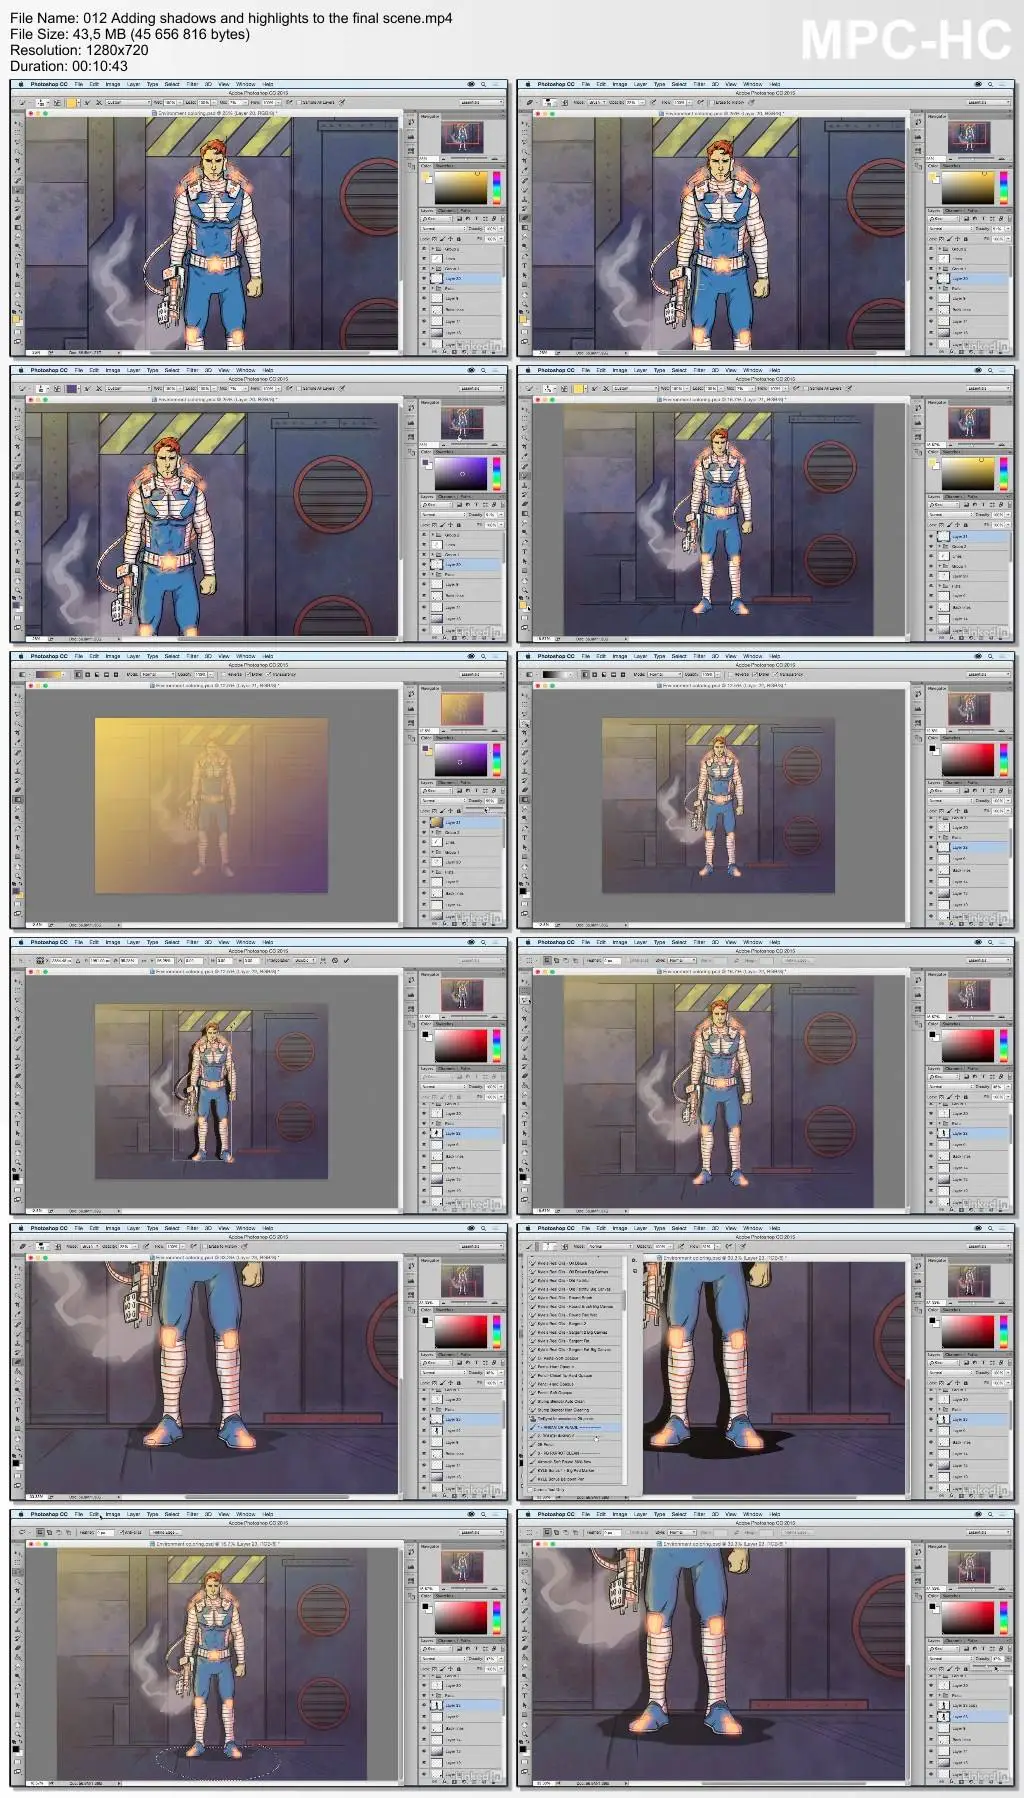Screen dimensions: 1024x1798
Task: Open Filter menu in the top-left frame
Action: coord(192,84)
